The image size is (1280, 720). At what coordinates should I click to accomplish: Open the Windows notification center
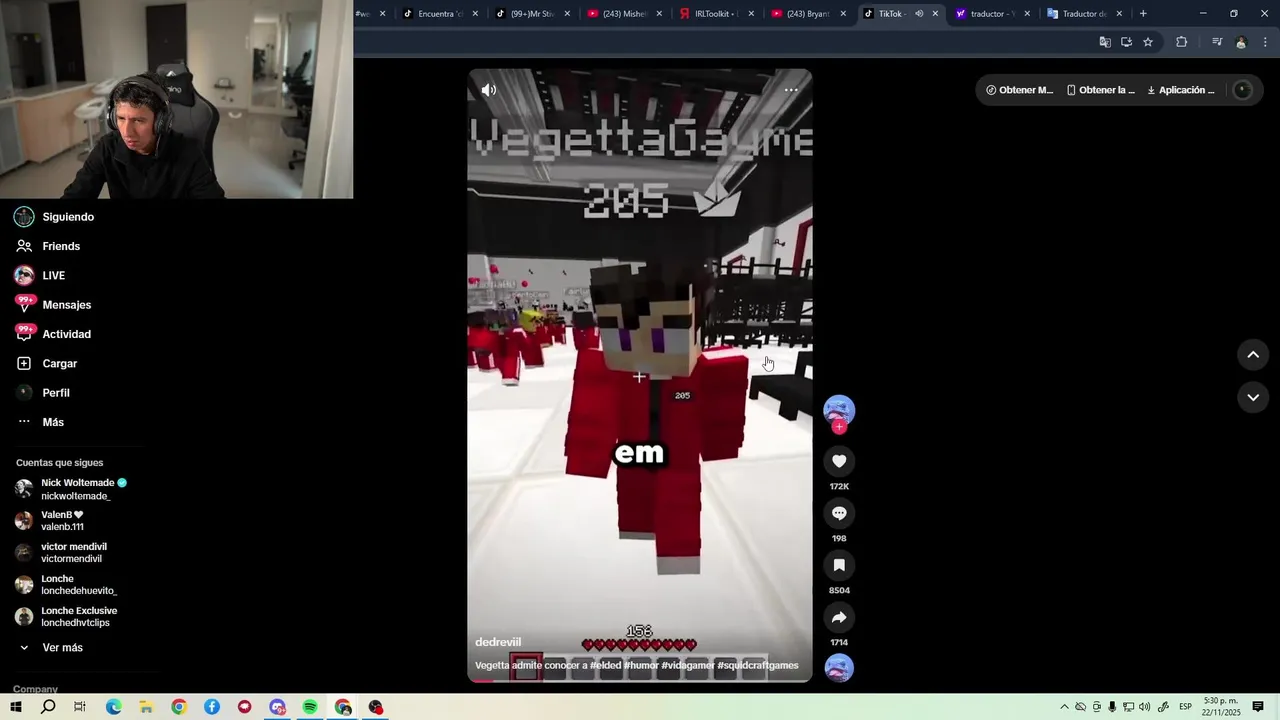click(x=1258, y=707)
